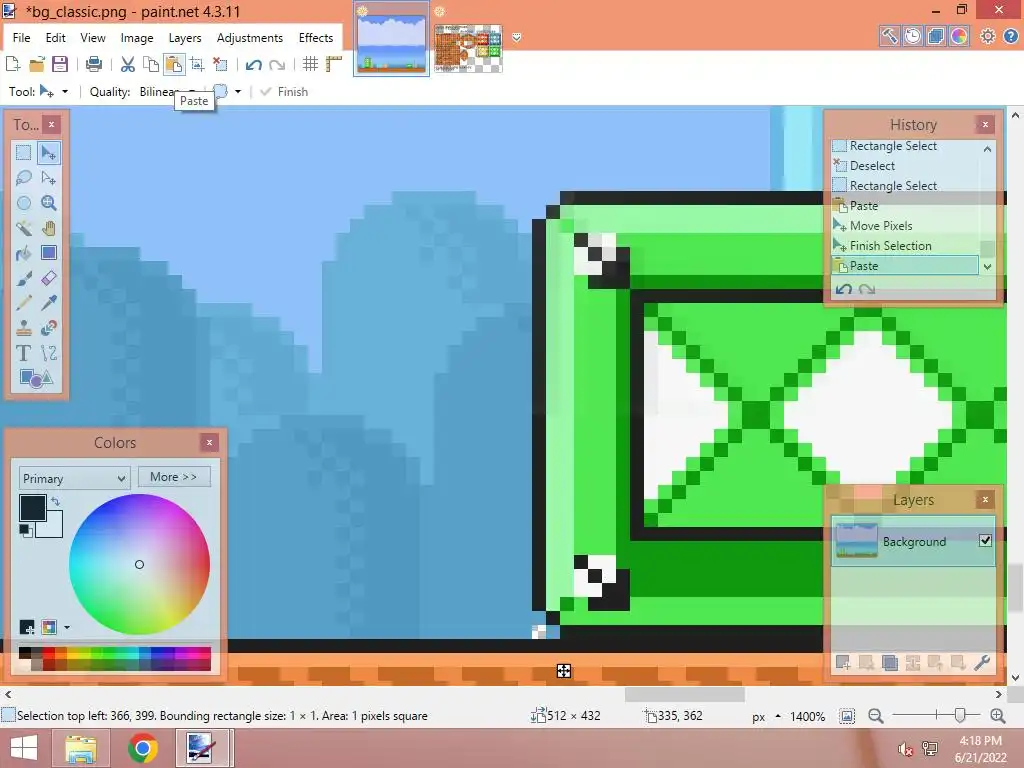The height and width of the screenshot is (768, 1024).
Task: Print the image with the printer icon
Action: (94, 64)
